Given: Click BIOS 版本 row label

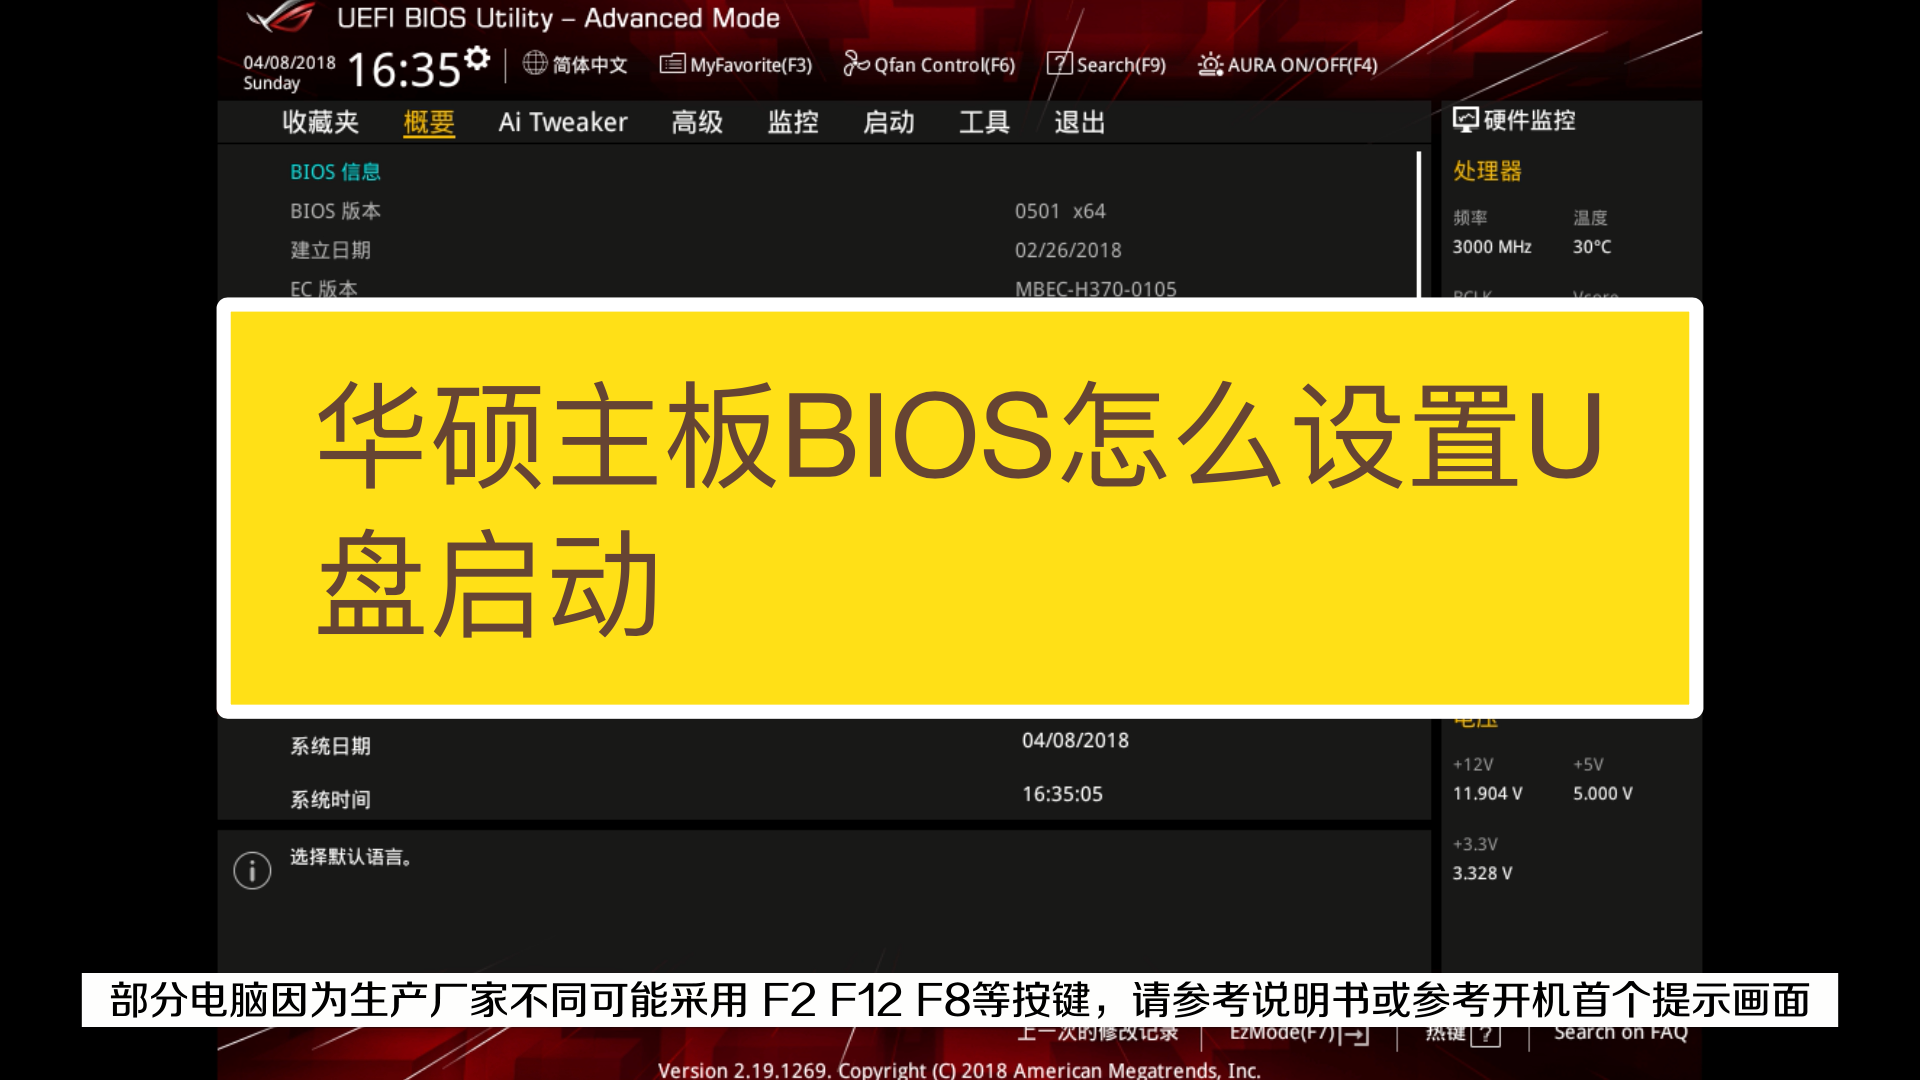Looking at the screenshot, I should (336, 211).
